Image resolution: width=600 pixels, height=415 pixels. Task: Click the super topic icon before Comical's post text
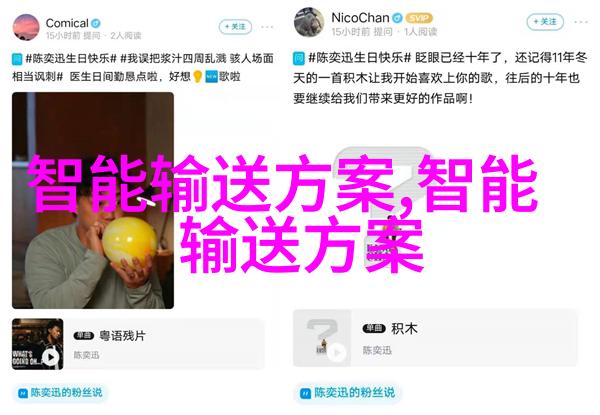17,59
